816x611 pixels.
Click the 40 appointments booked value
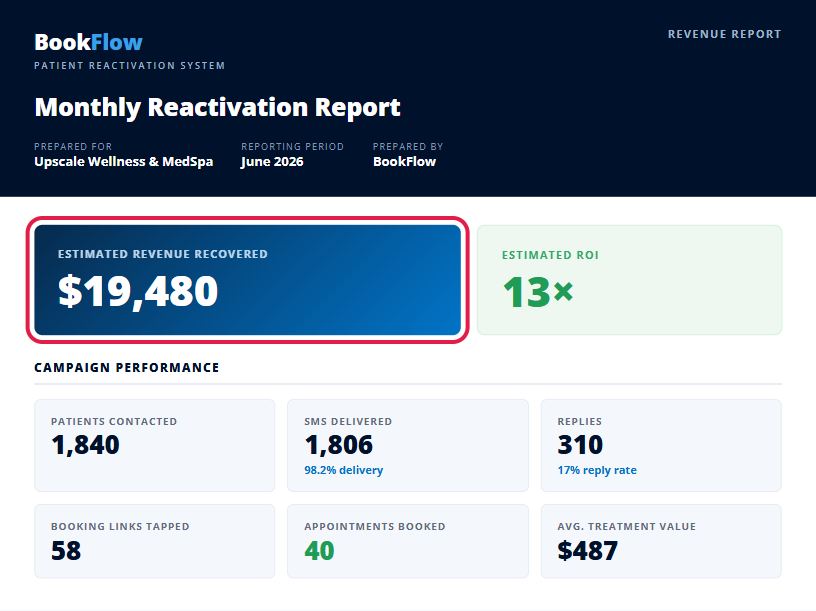[x=319, y=551]
